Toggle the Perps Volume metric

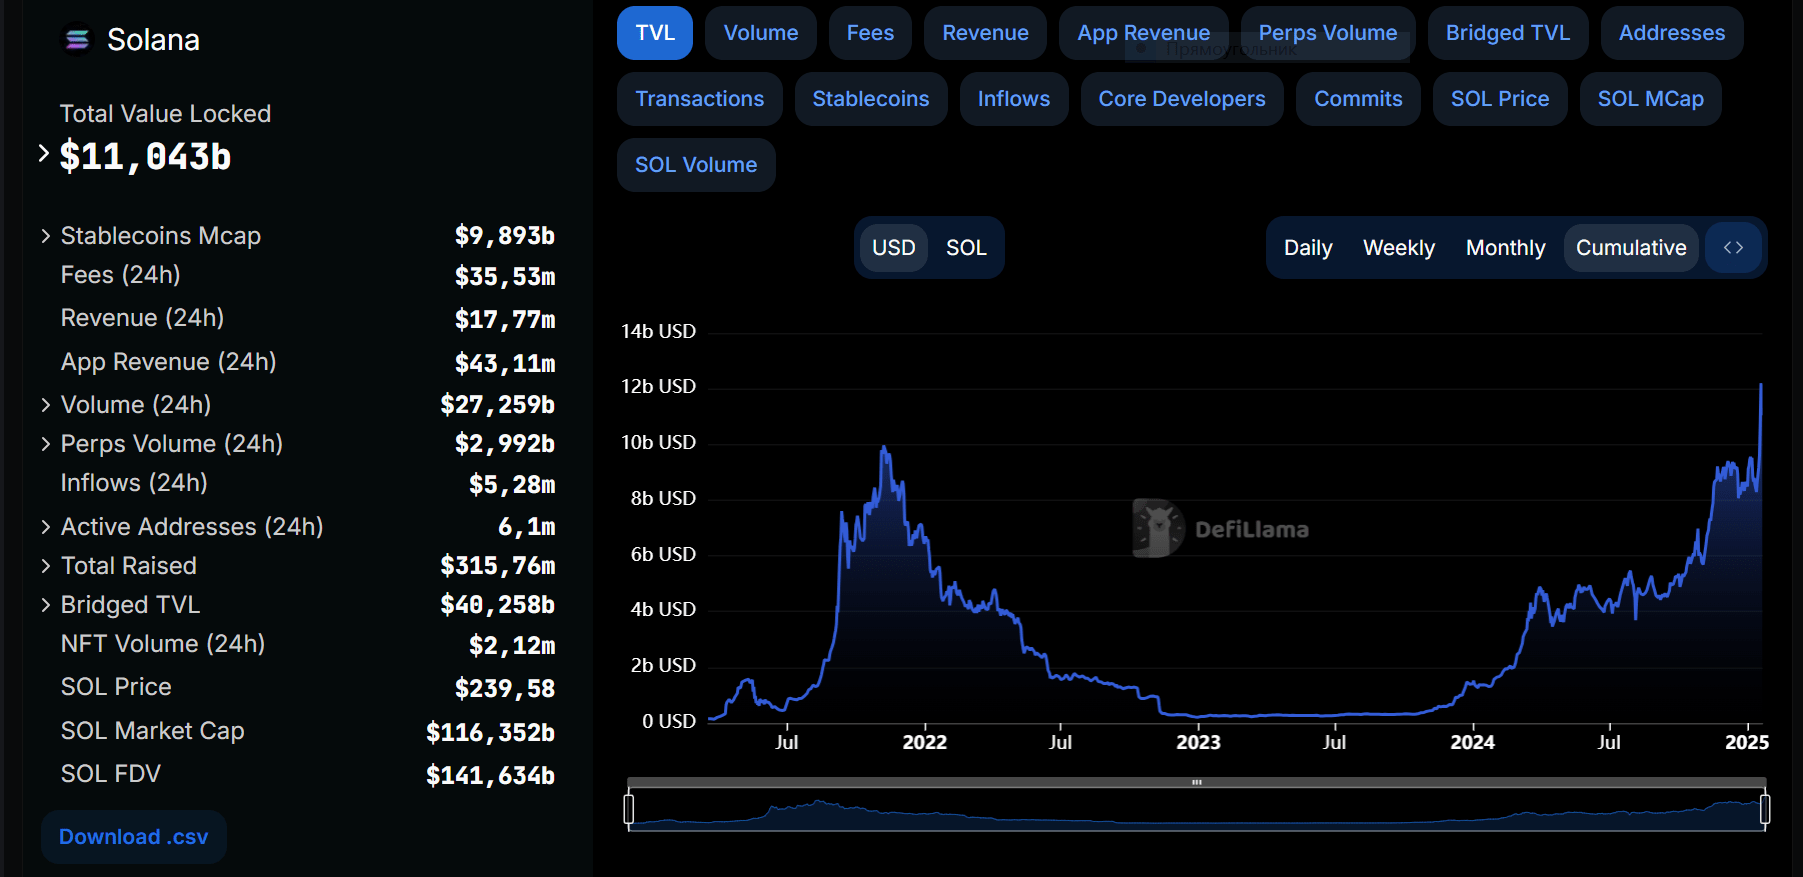pos(1328,33)
